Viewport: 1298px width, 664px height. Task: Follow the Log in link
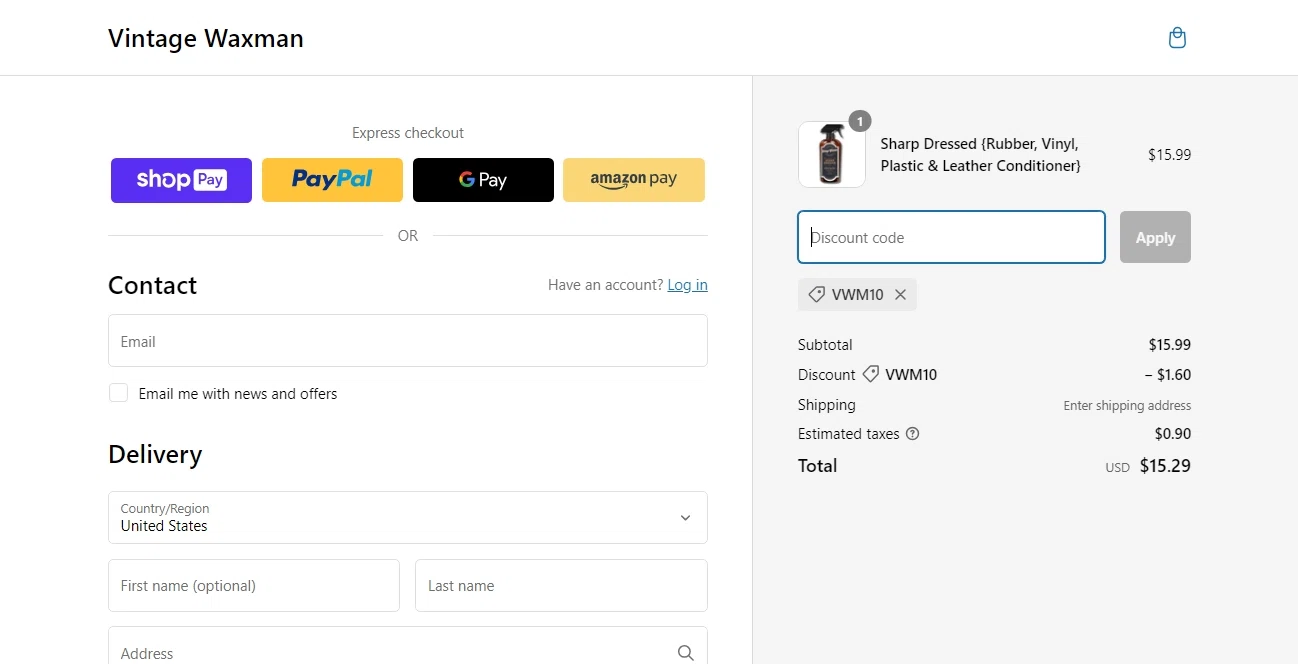687,285
